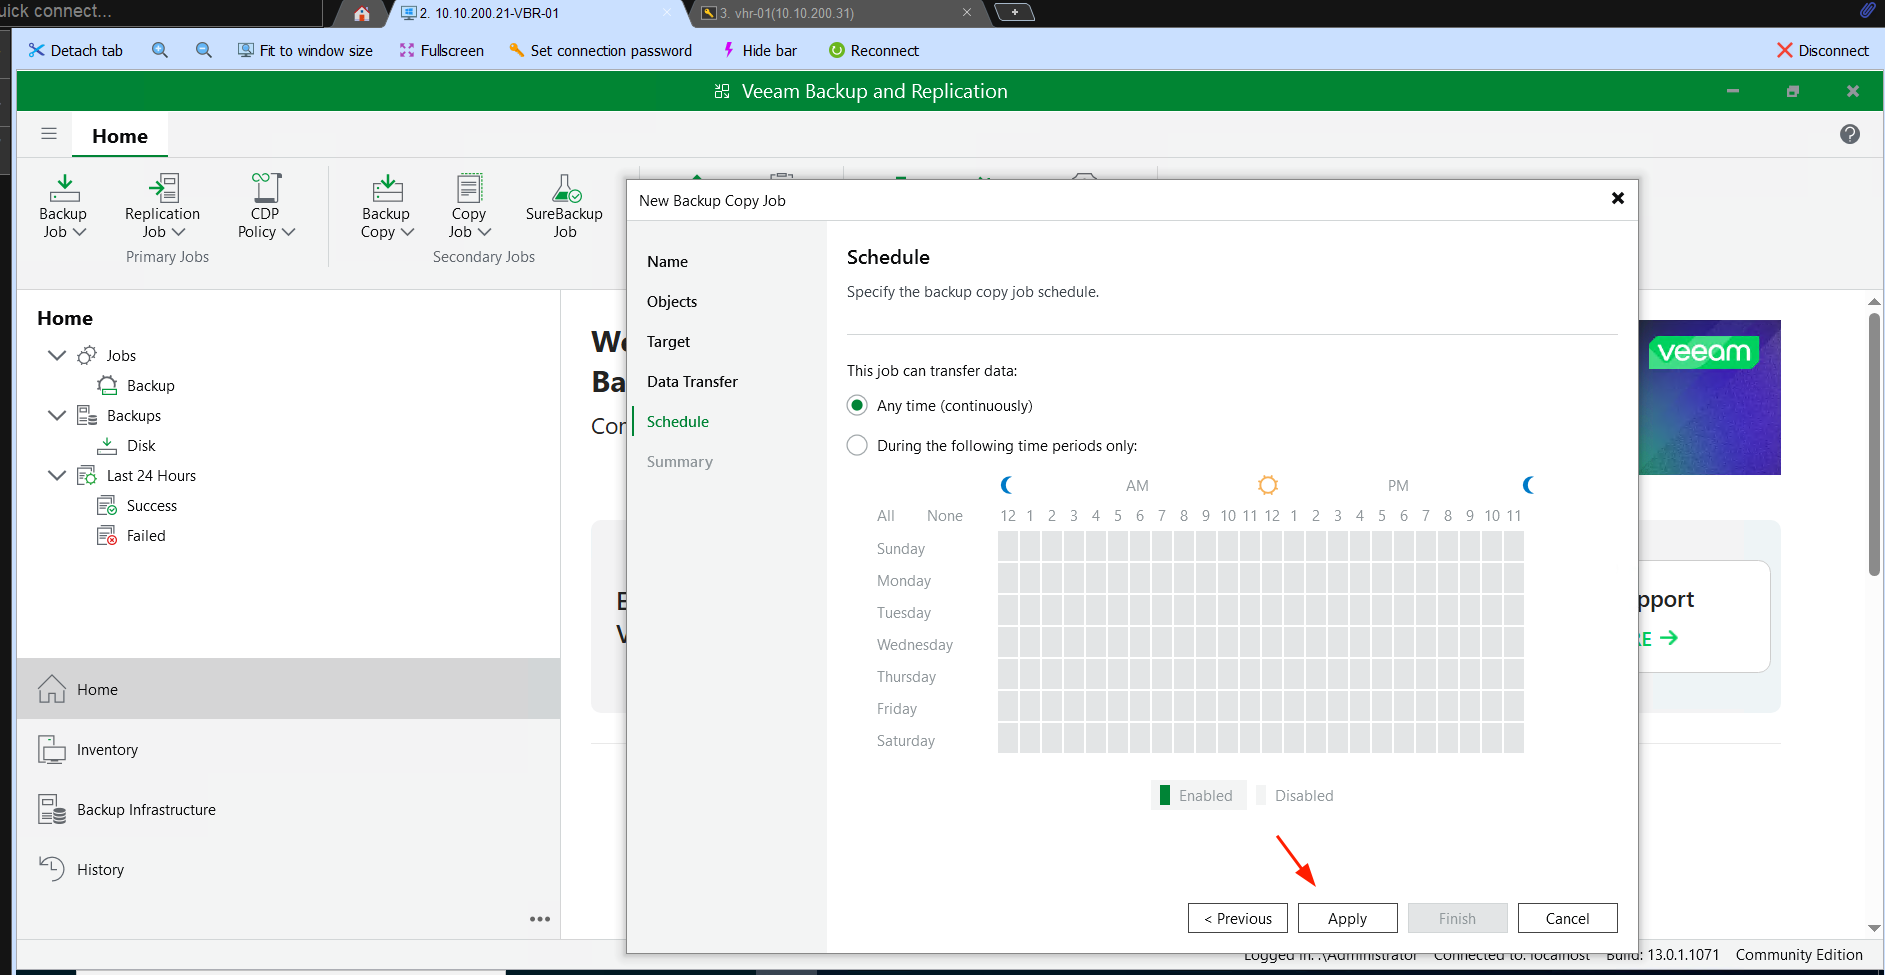Collapse the Backups tree node
The height and width of the screenshot is (975, 1885).
coord(57,415)
